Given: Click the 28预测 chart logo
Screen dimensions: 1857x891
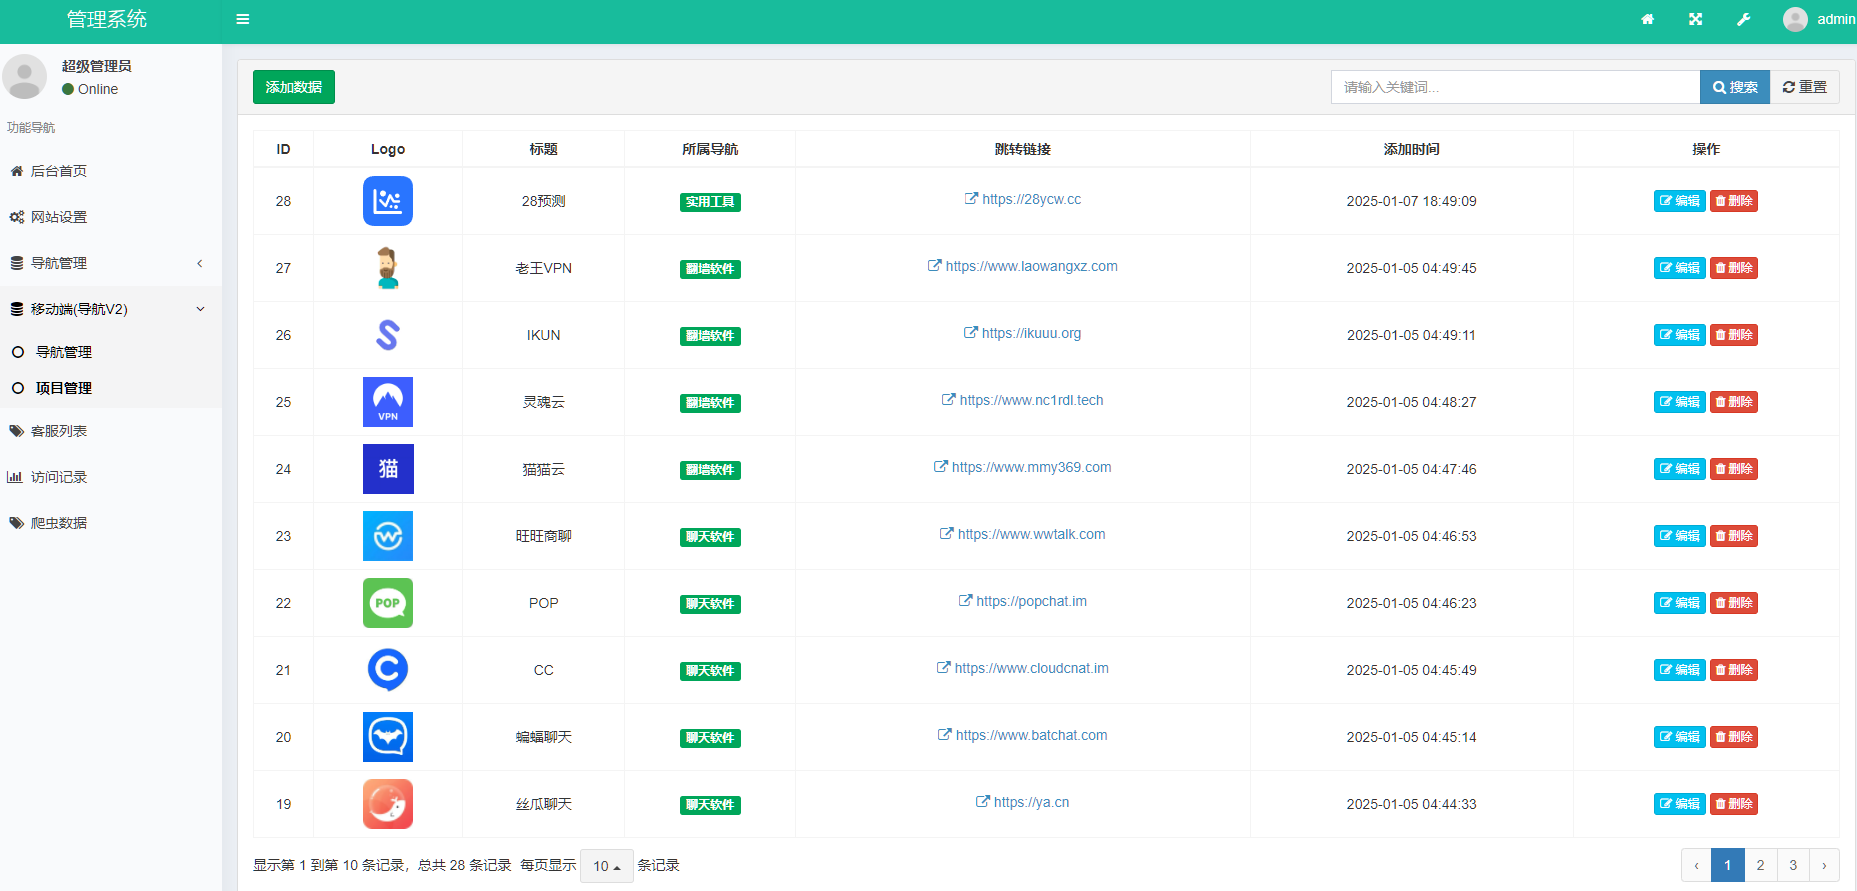Looking at the screenshot, I should [x=388, y=201].
